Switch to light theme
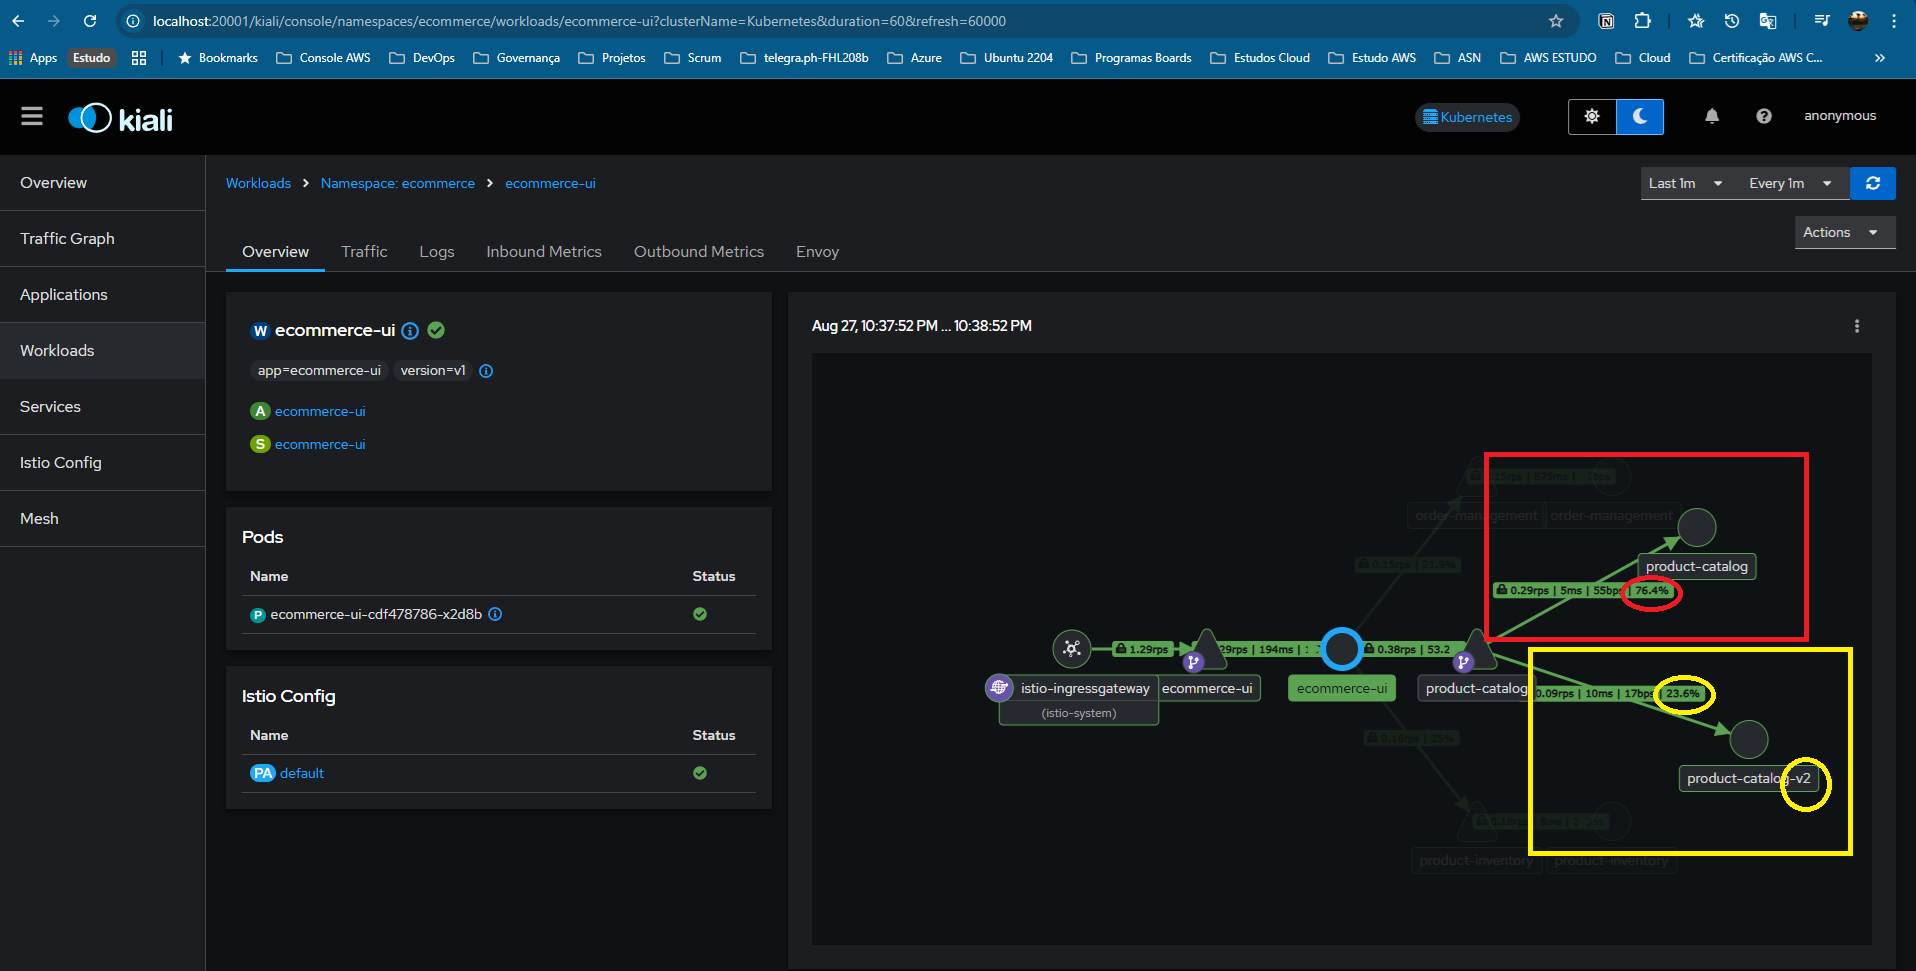This screenshot has height=971, width=1916. tap(1591, 117)
